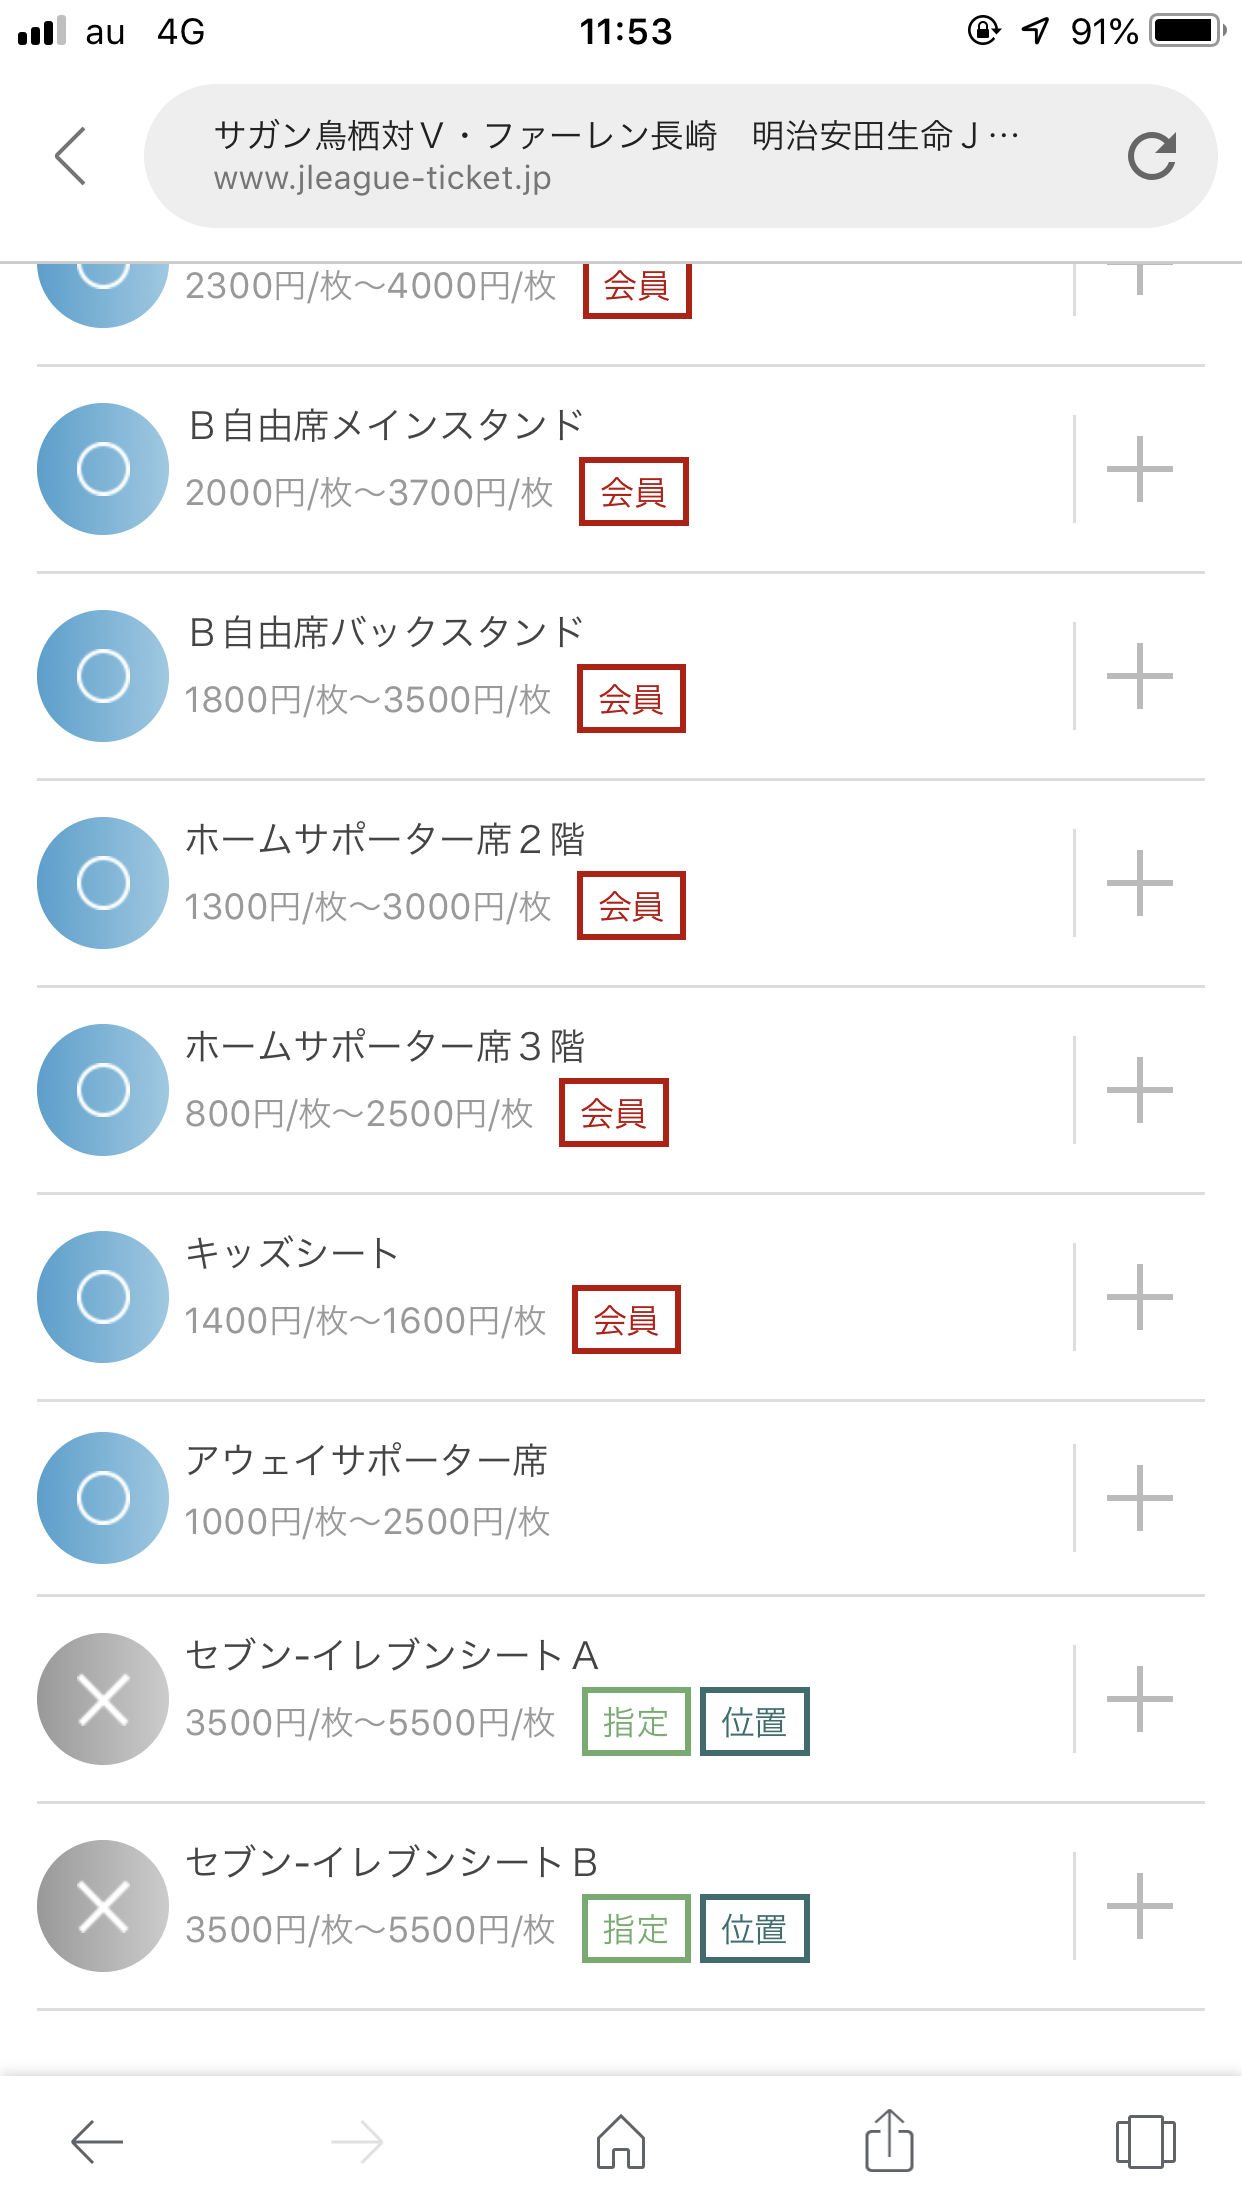Tap availability circle for B自由席メインスタンド
This screenshot has height=2208, width=1242.
[x=103, y=469]
